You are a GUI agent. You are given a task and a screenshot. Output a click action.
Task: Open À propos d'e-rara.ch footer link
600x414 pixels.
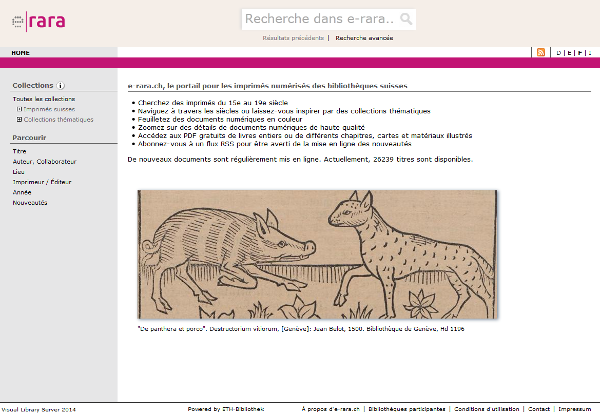(331, 409)
